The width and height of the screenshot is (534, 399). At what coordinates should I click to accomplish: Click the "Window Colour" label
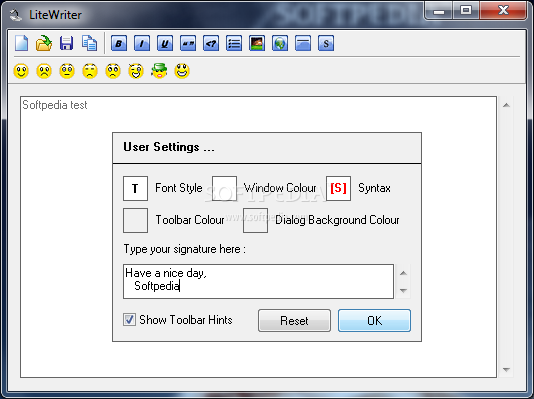pos(280,188)
